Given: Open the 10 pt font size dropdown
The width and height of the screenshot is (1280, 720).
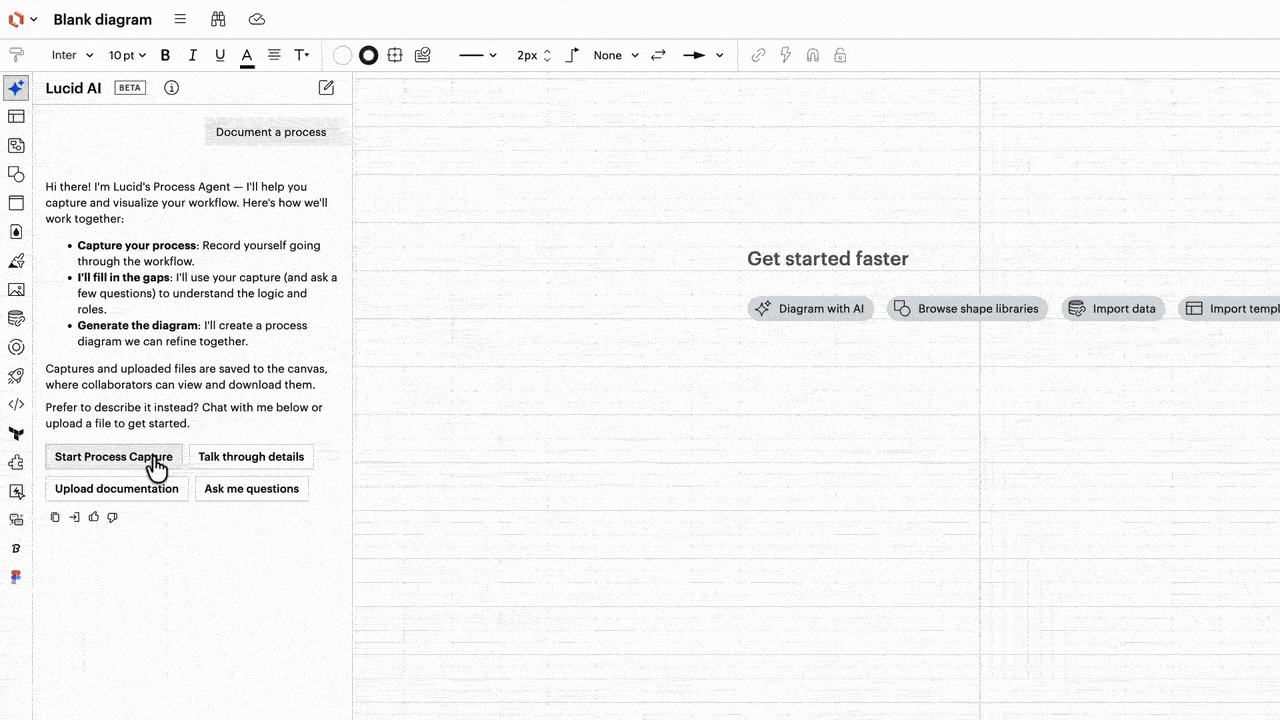Looking at the screenshot, I should [x=127, y=56].
